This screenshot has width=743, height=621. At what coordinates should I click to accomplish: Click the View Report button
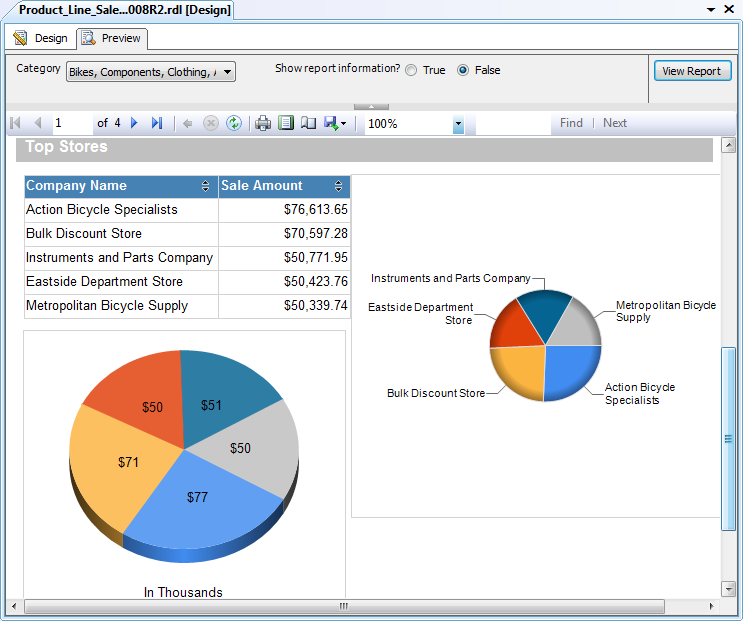692,71
